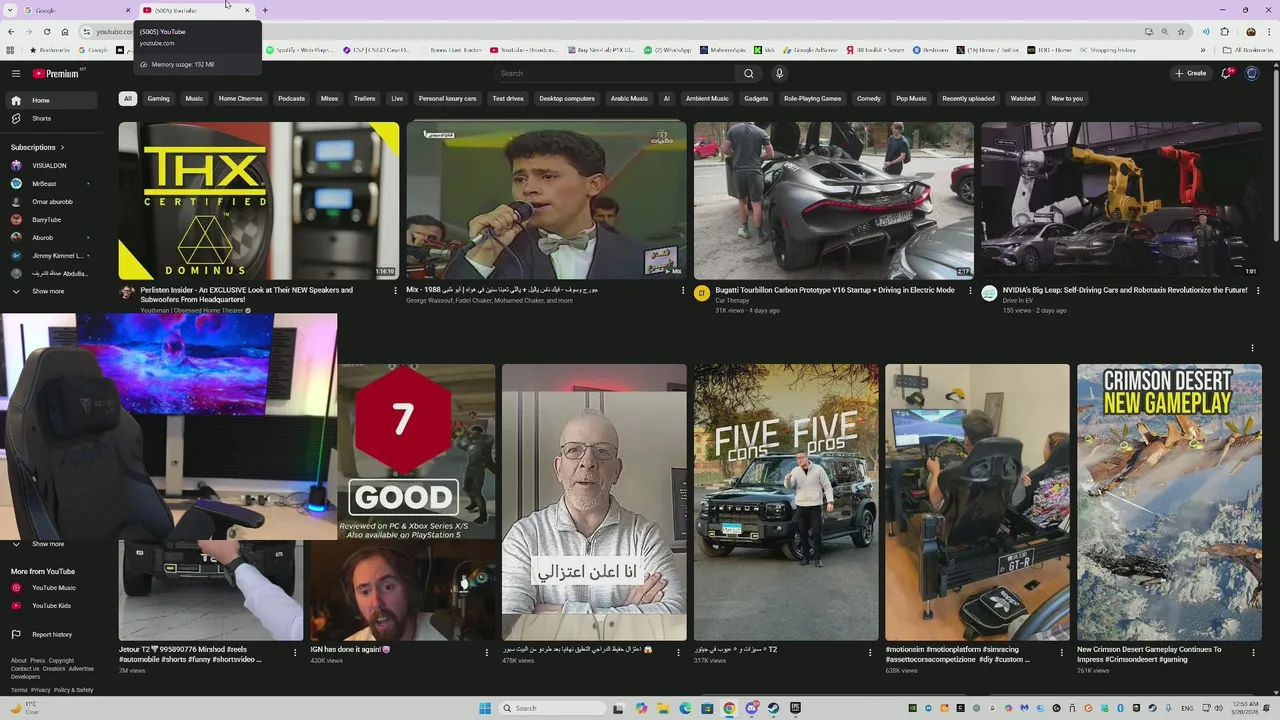Expand the Subscriptions section chevron
The image size is (1280, 720).
pos(62,147)
